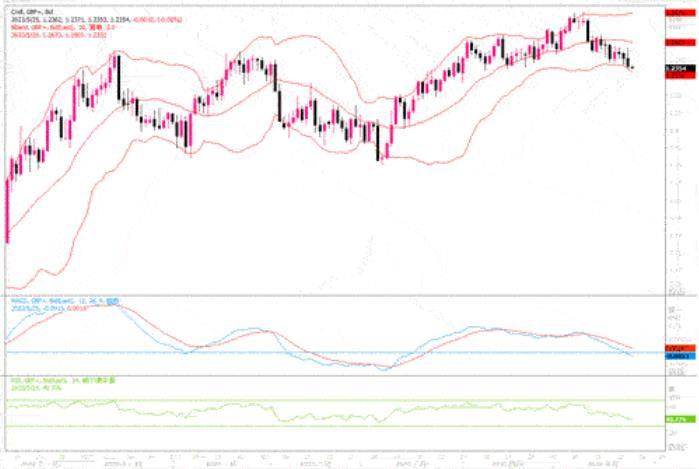Click the blue MACD indicator label
Image resolution: width=699 pixels, height=469 pixels.
pyautogui.click(x=65, y=302)
